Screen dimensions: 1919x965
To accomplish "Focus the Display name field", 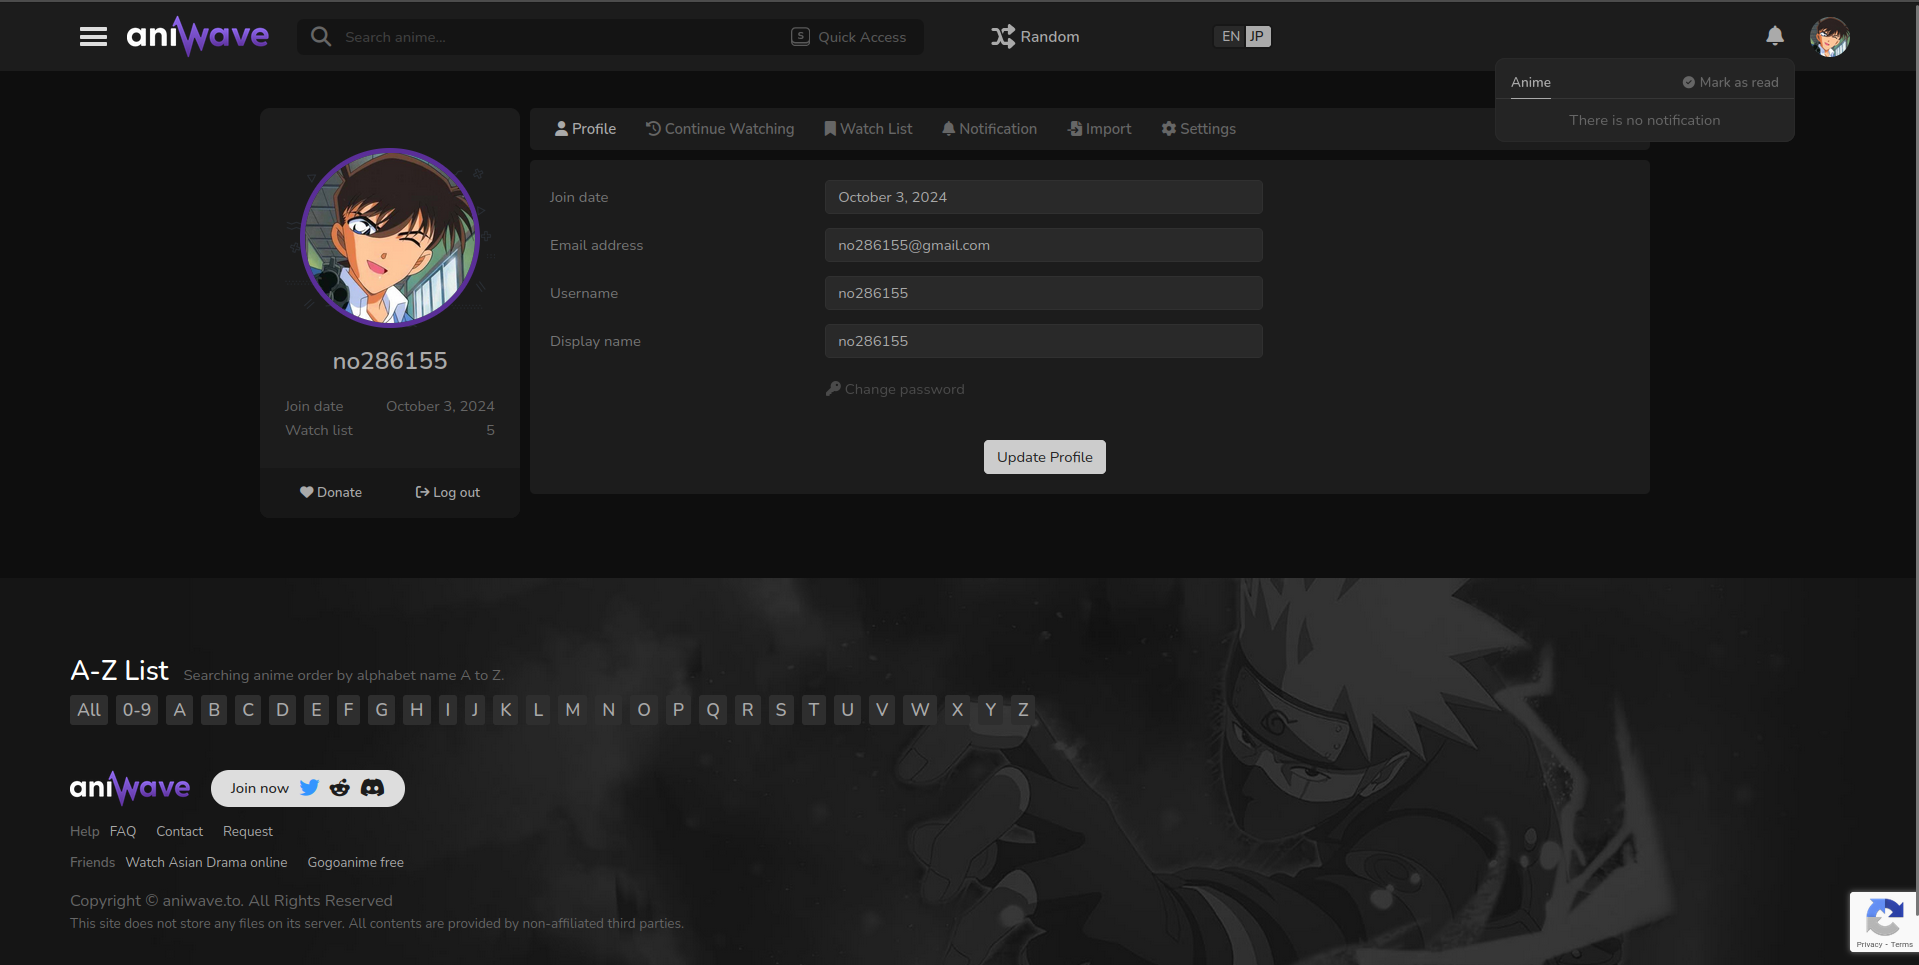I will click(x=1044, y=341).
